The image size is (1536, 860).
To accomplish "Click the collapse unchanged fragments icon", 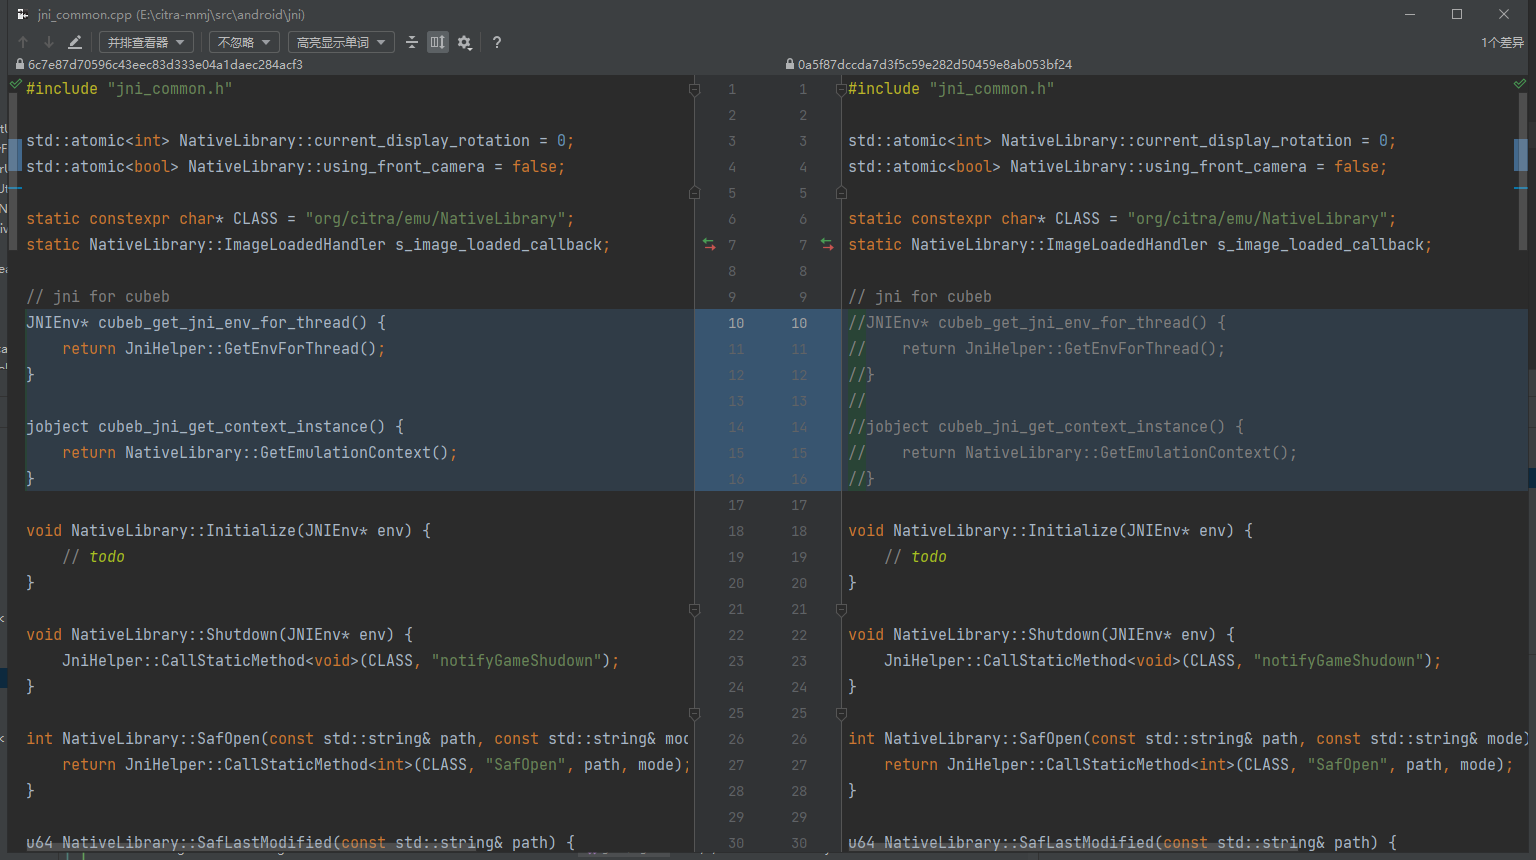I will pyautogui.click(x=412, y=42).
